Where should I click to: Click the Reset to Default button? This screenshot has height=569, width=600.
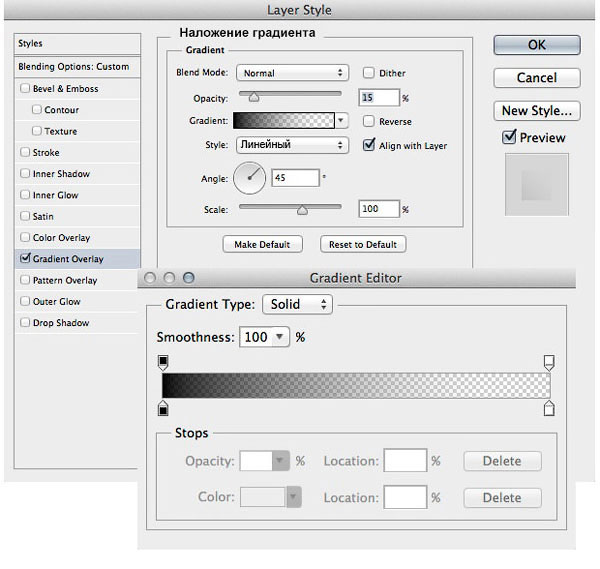pos(363,244)
